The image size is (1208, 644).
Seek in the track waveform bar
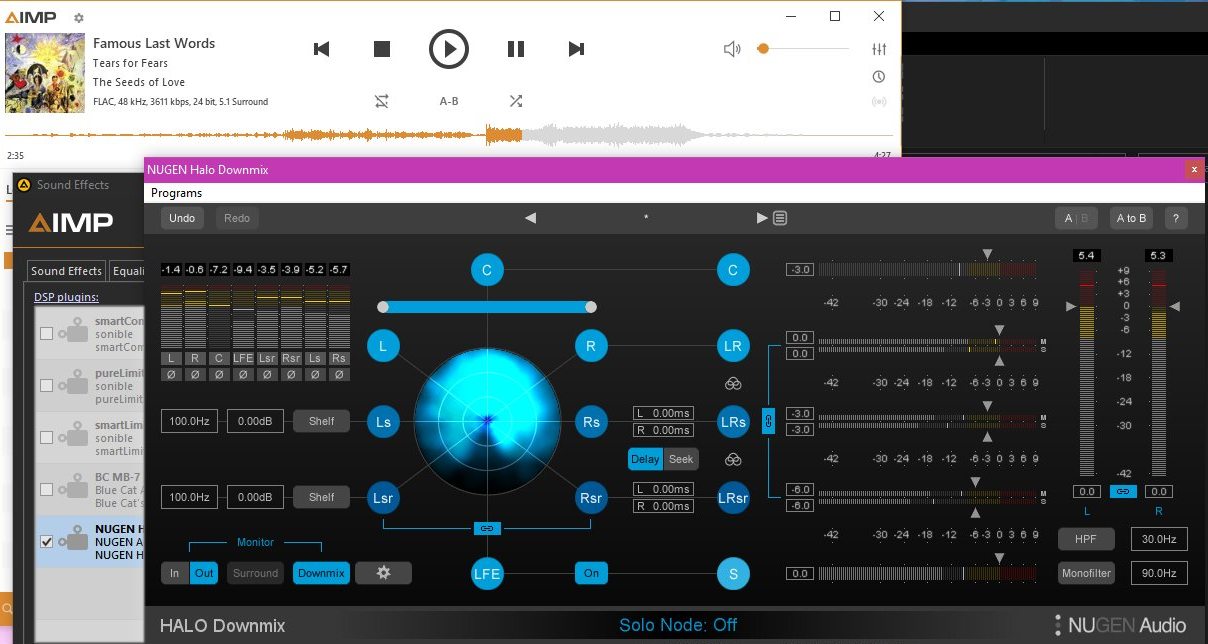[449, 135]
